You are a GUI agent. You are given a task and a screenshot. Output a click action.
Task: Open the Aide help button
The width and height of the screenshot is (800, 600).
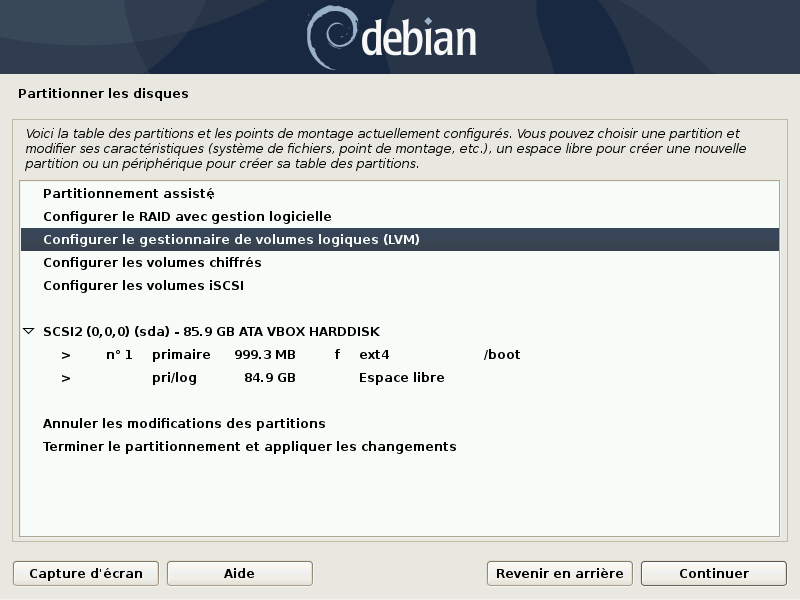240,574
